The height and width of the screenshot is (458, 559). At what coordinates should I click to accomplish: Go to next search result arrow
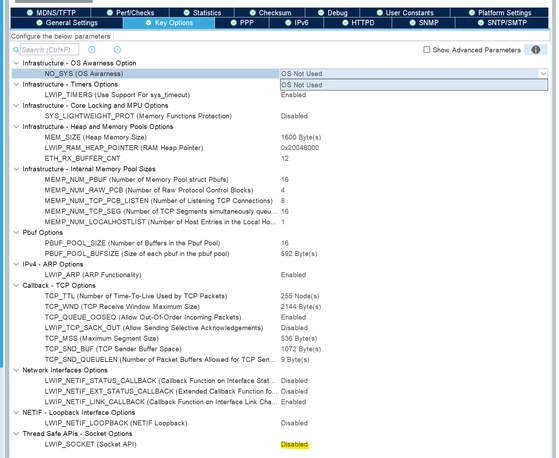click(117, 50)
